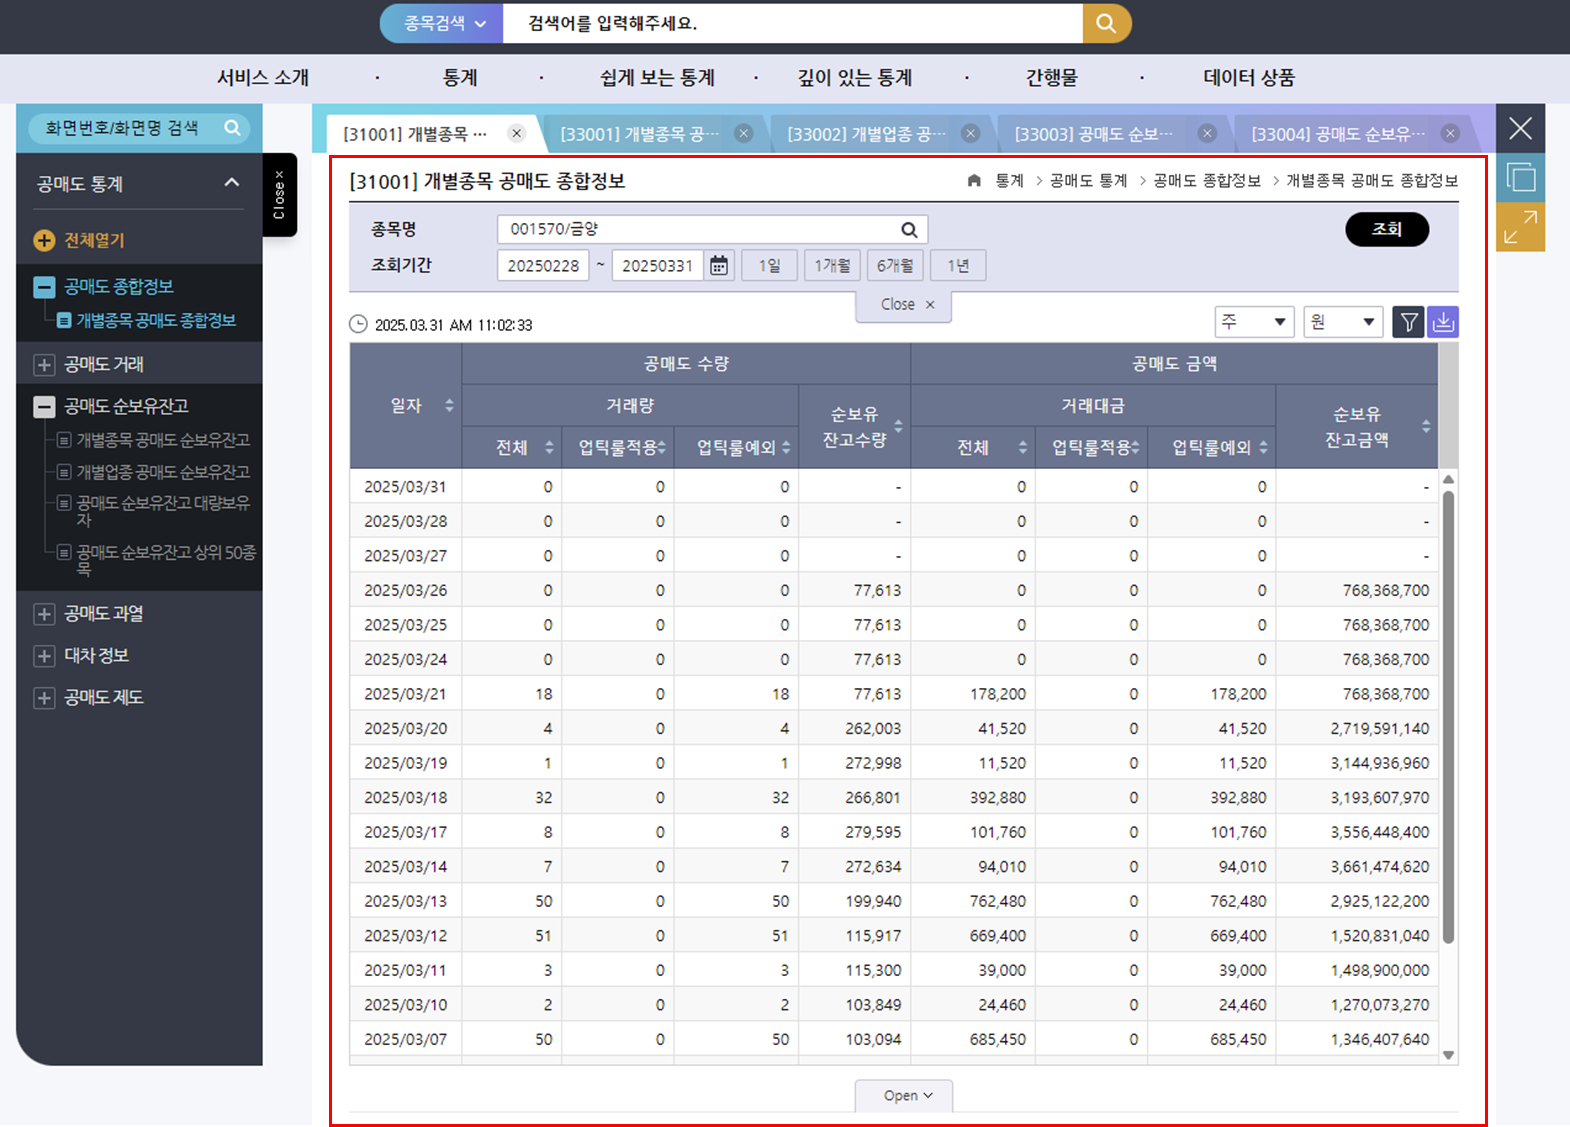Click the black sidebar Close tab
This screenshot has width=1570, height=1127.
(279, 195)
